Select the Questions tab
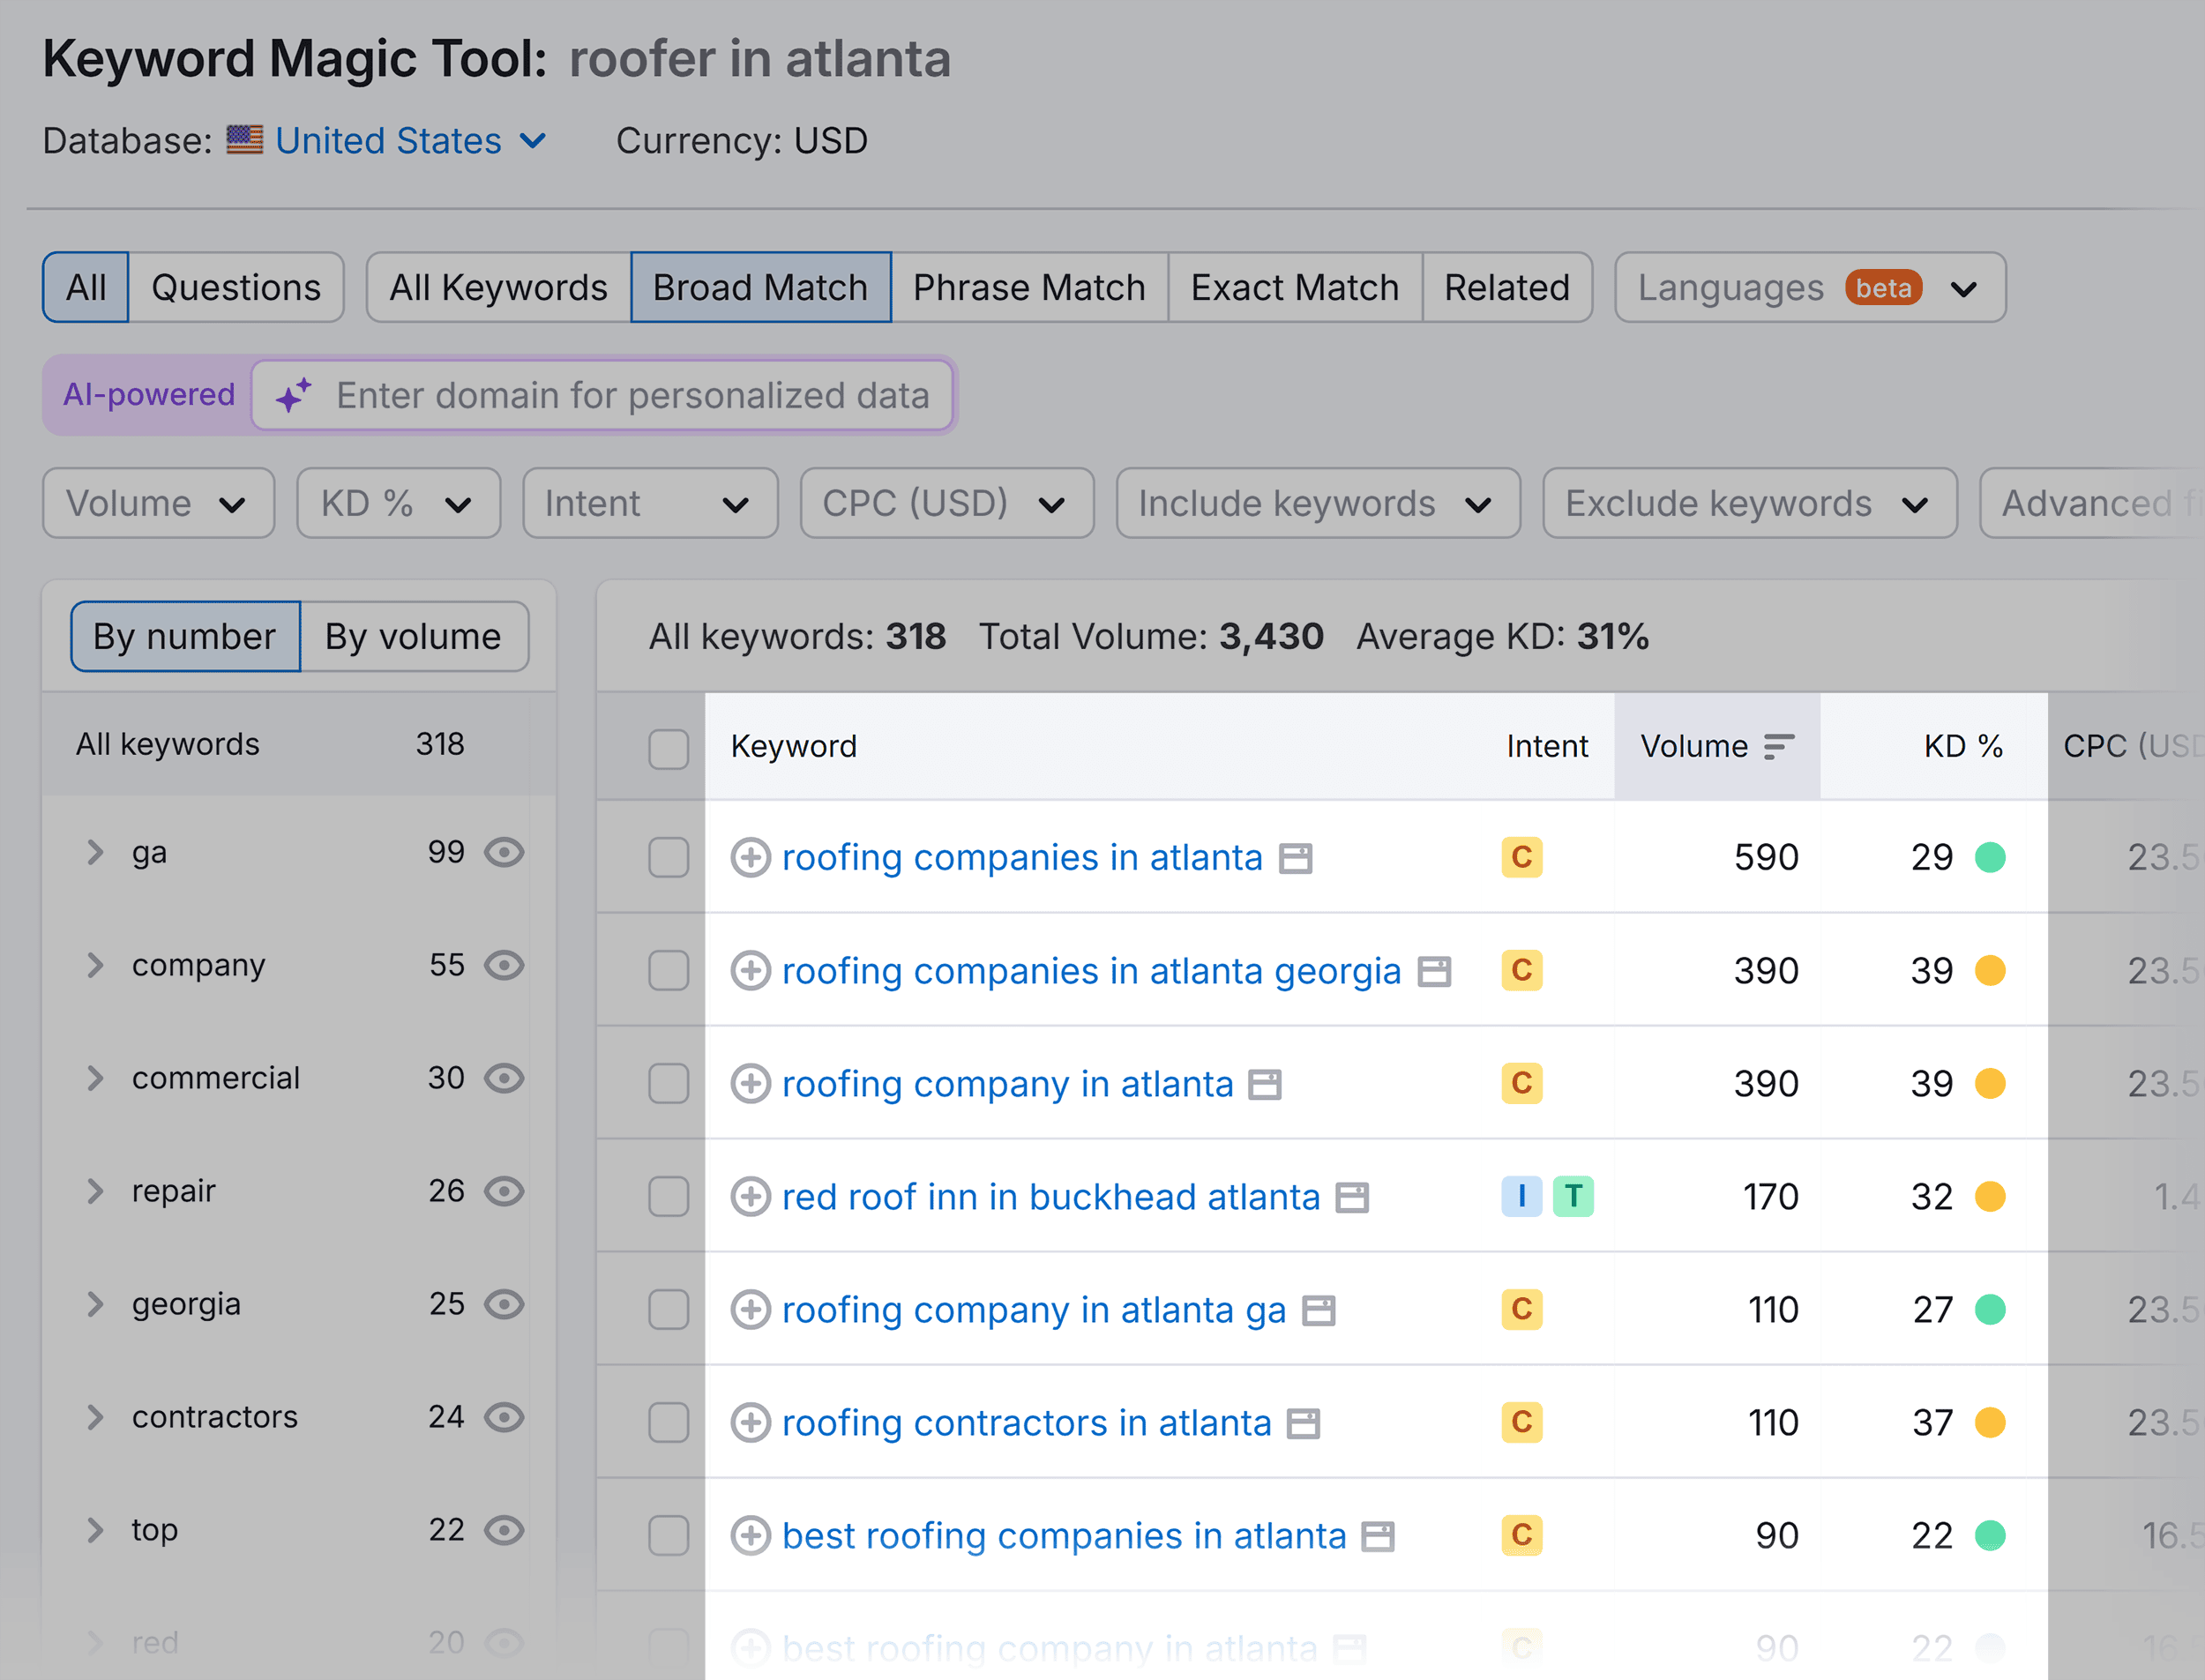Viewport: 2205px width, 1680px height. click(x=235, y=286)
